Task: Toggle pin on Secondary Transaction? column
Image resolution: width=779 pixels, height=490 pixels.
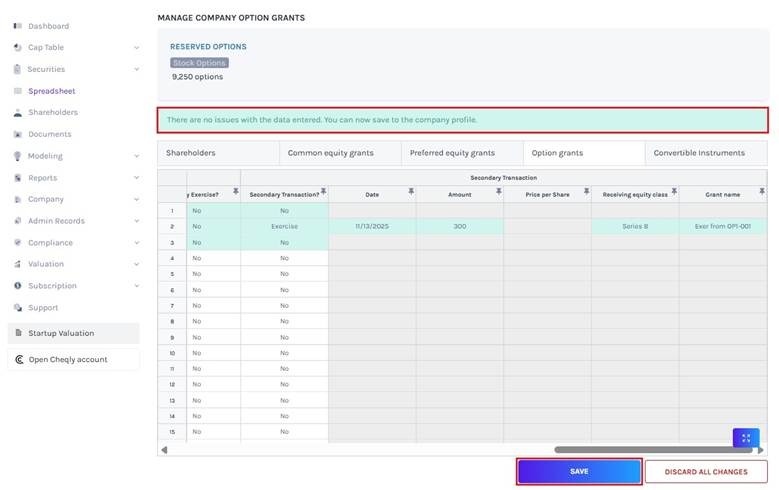Action: [x=321, y=190]
